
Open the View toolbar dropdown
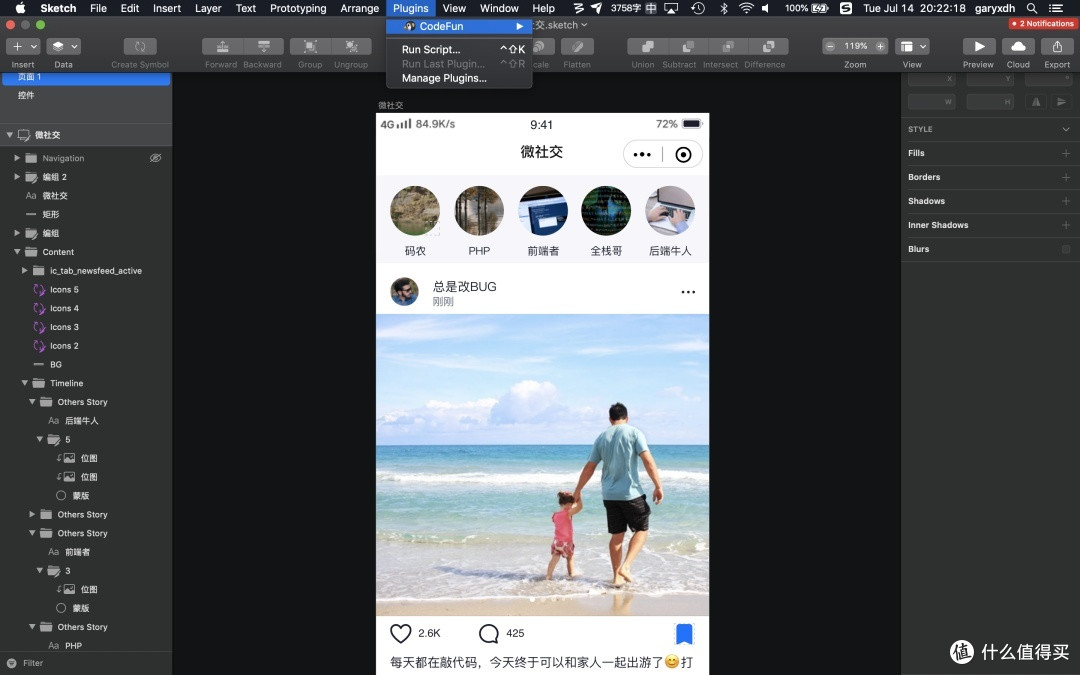[913, 46]
